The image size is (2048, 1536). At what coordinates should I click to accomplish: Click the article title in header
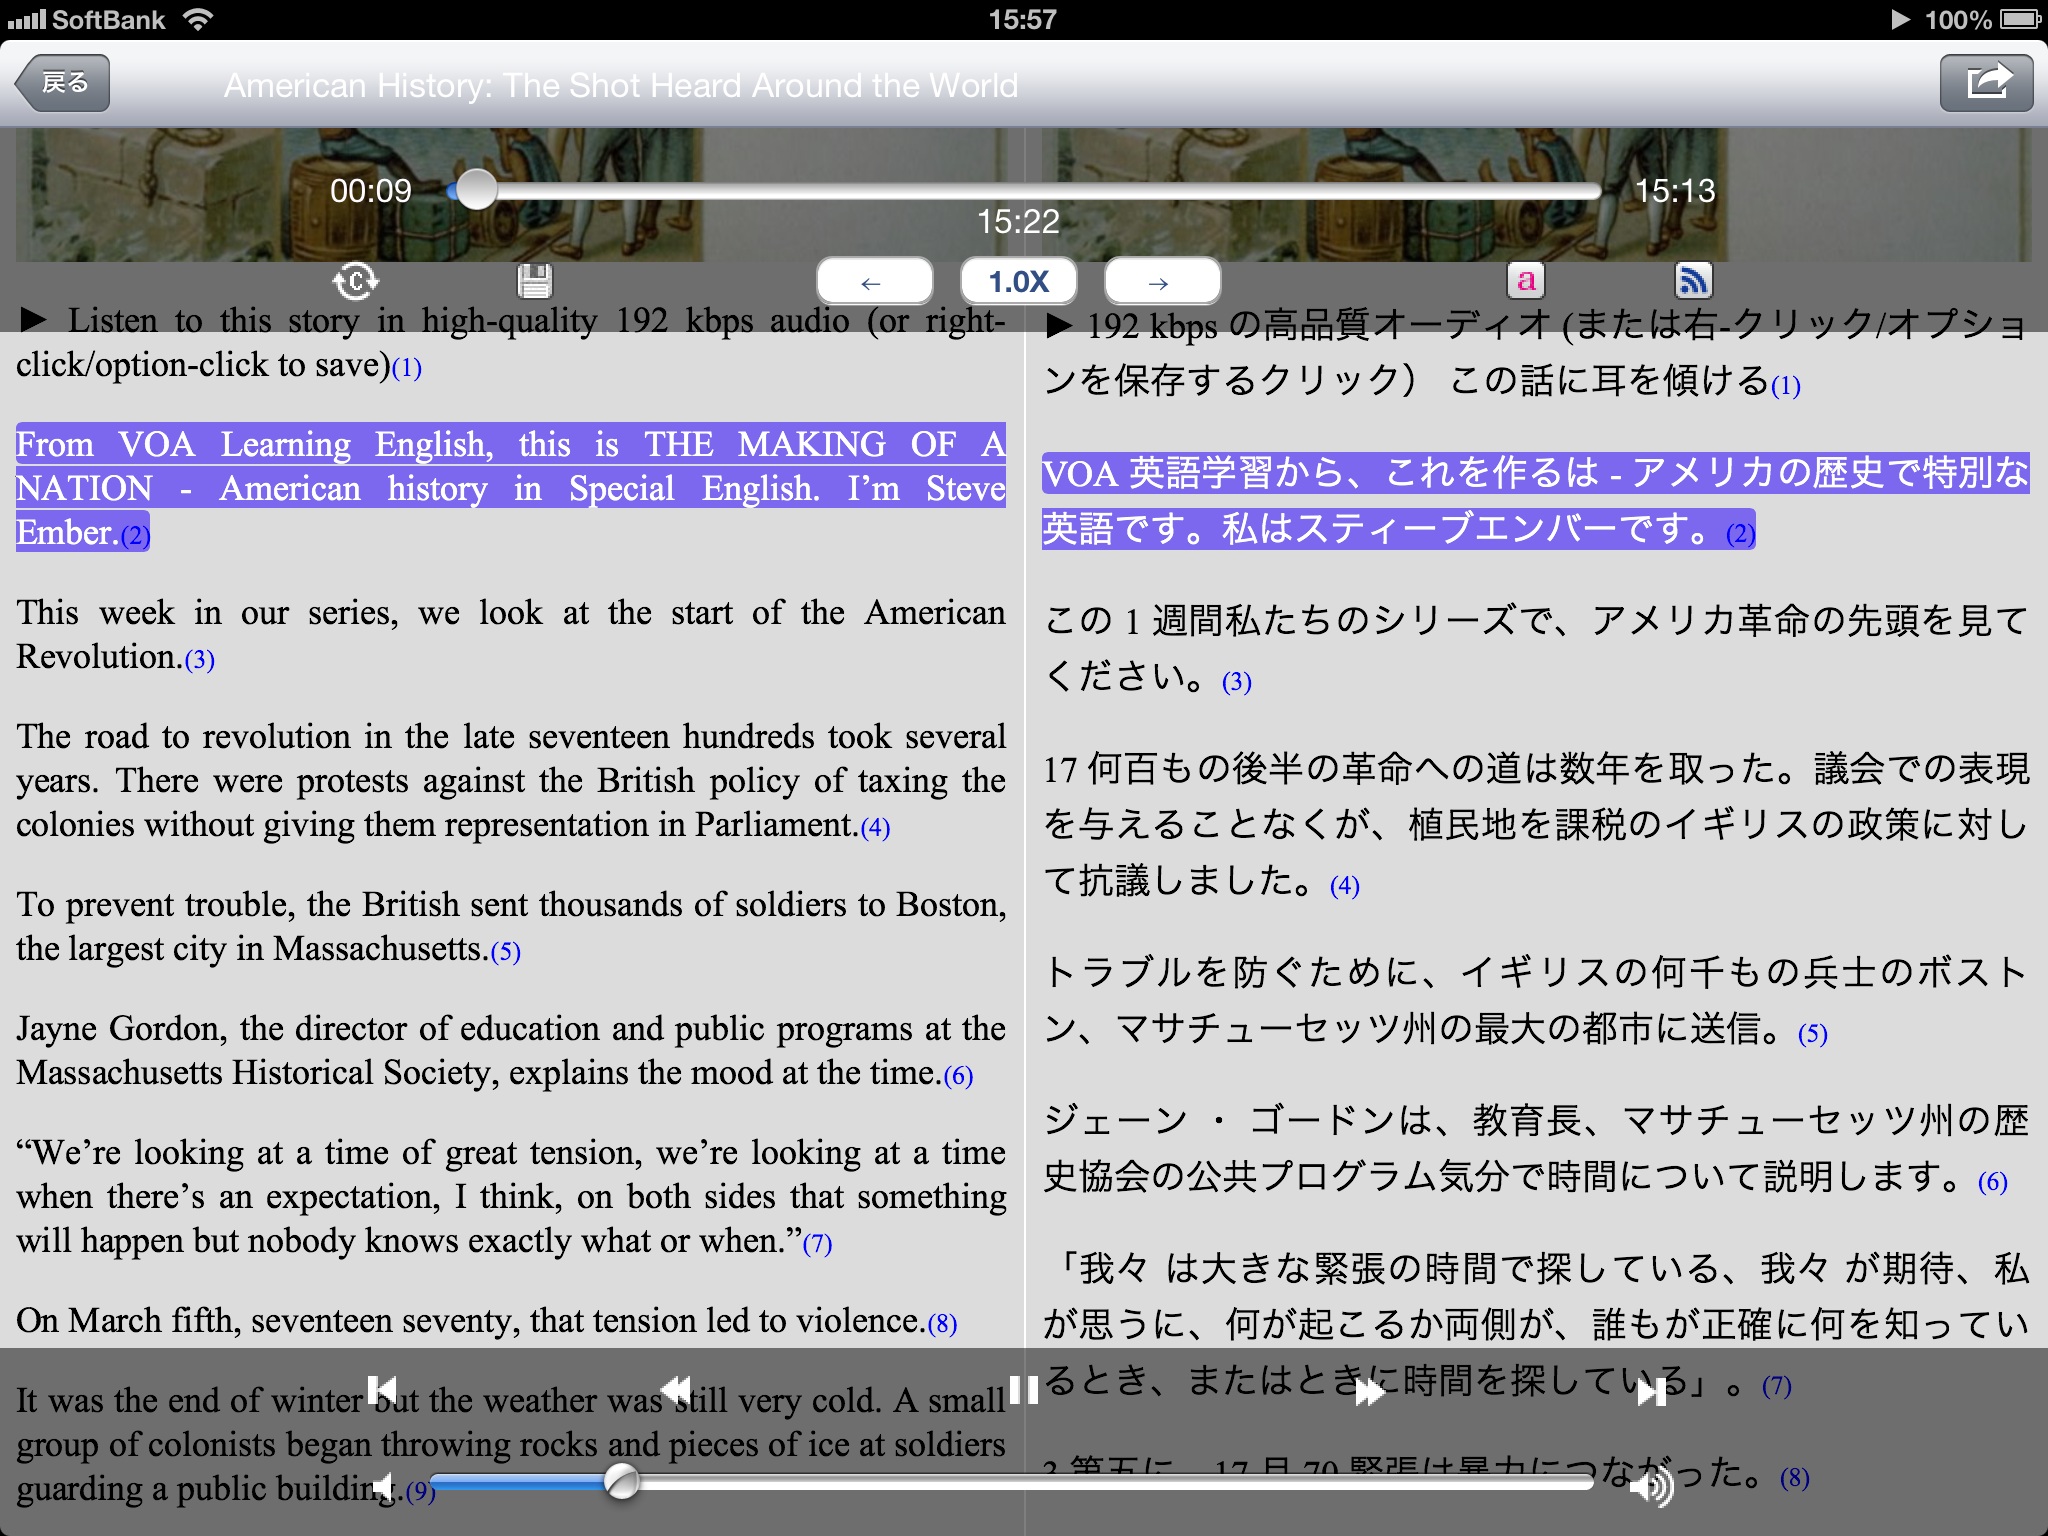pyautogui.click(x=621, y=85)
